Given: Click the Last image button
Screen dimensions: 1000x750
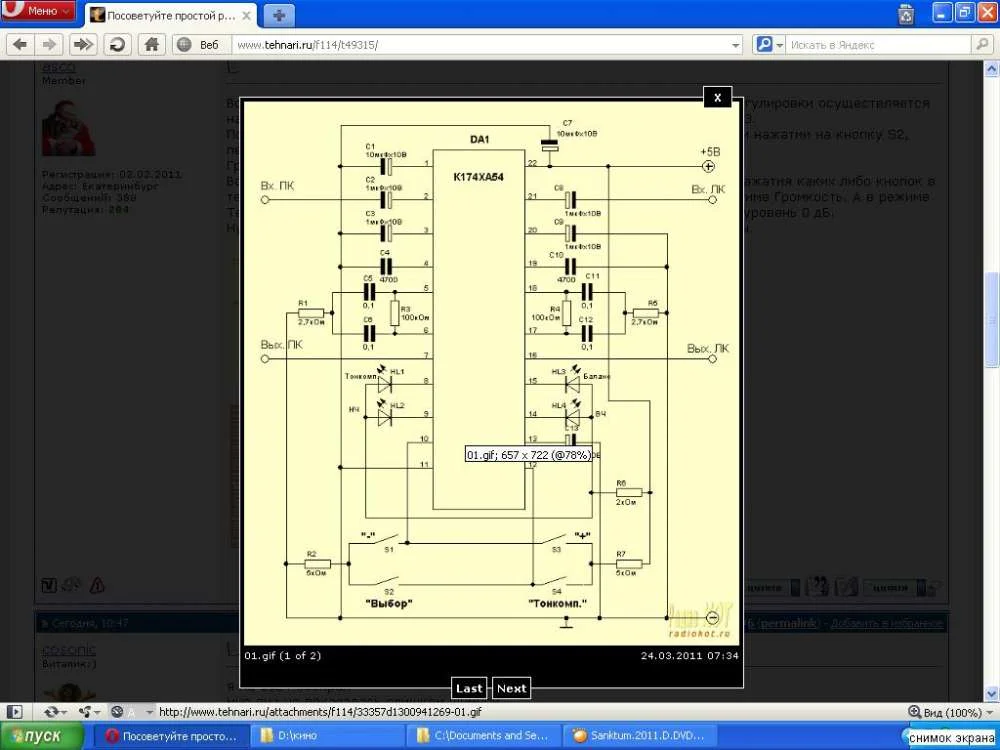Looking at the screenshot, I should coord(469,688).
